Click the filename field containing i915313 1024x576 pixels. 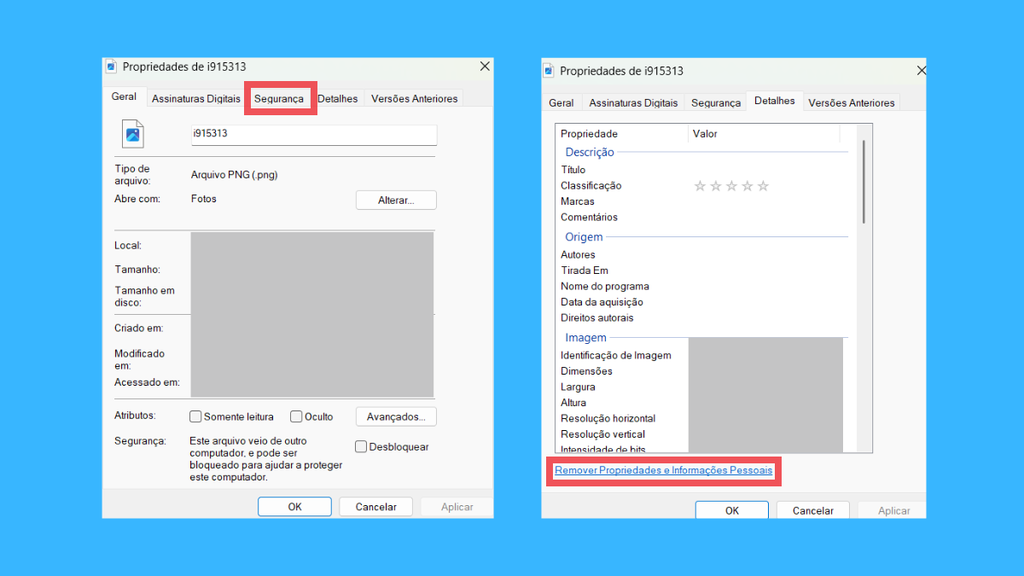pyautogui.click(x=313, y=134)
